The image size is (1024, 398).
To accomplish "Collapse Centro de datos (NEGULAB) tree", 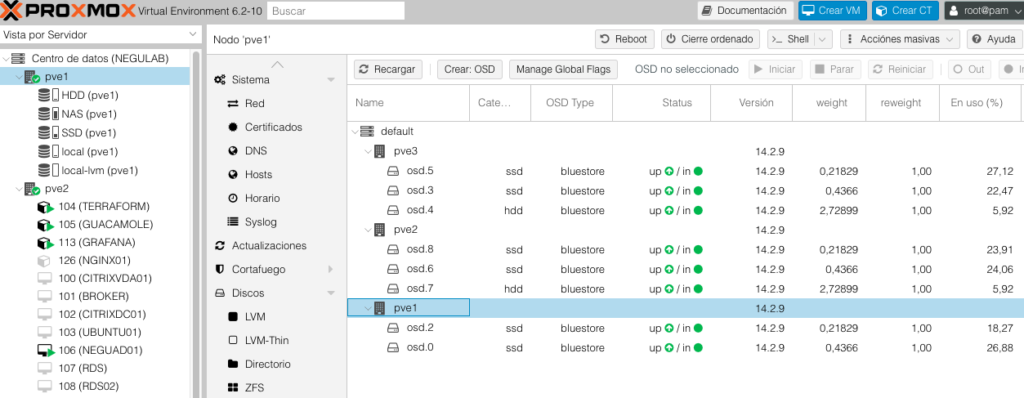I will (7, 58).
